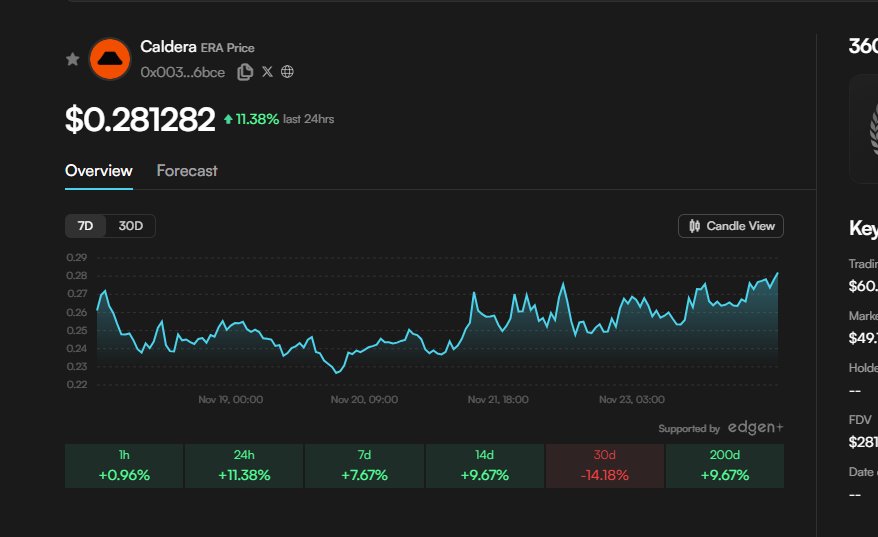Click the Nov 23, 03:00 axis label
This screenshot has width=878, height=537.
632,399
